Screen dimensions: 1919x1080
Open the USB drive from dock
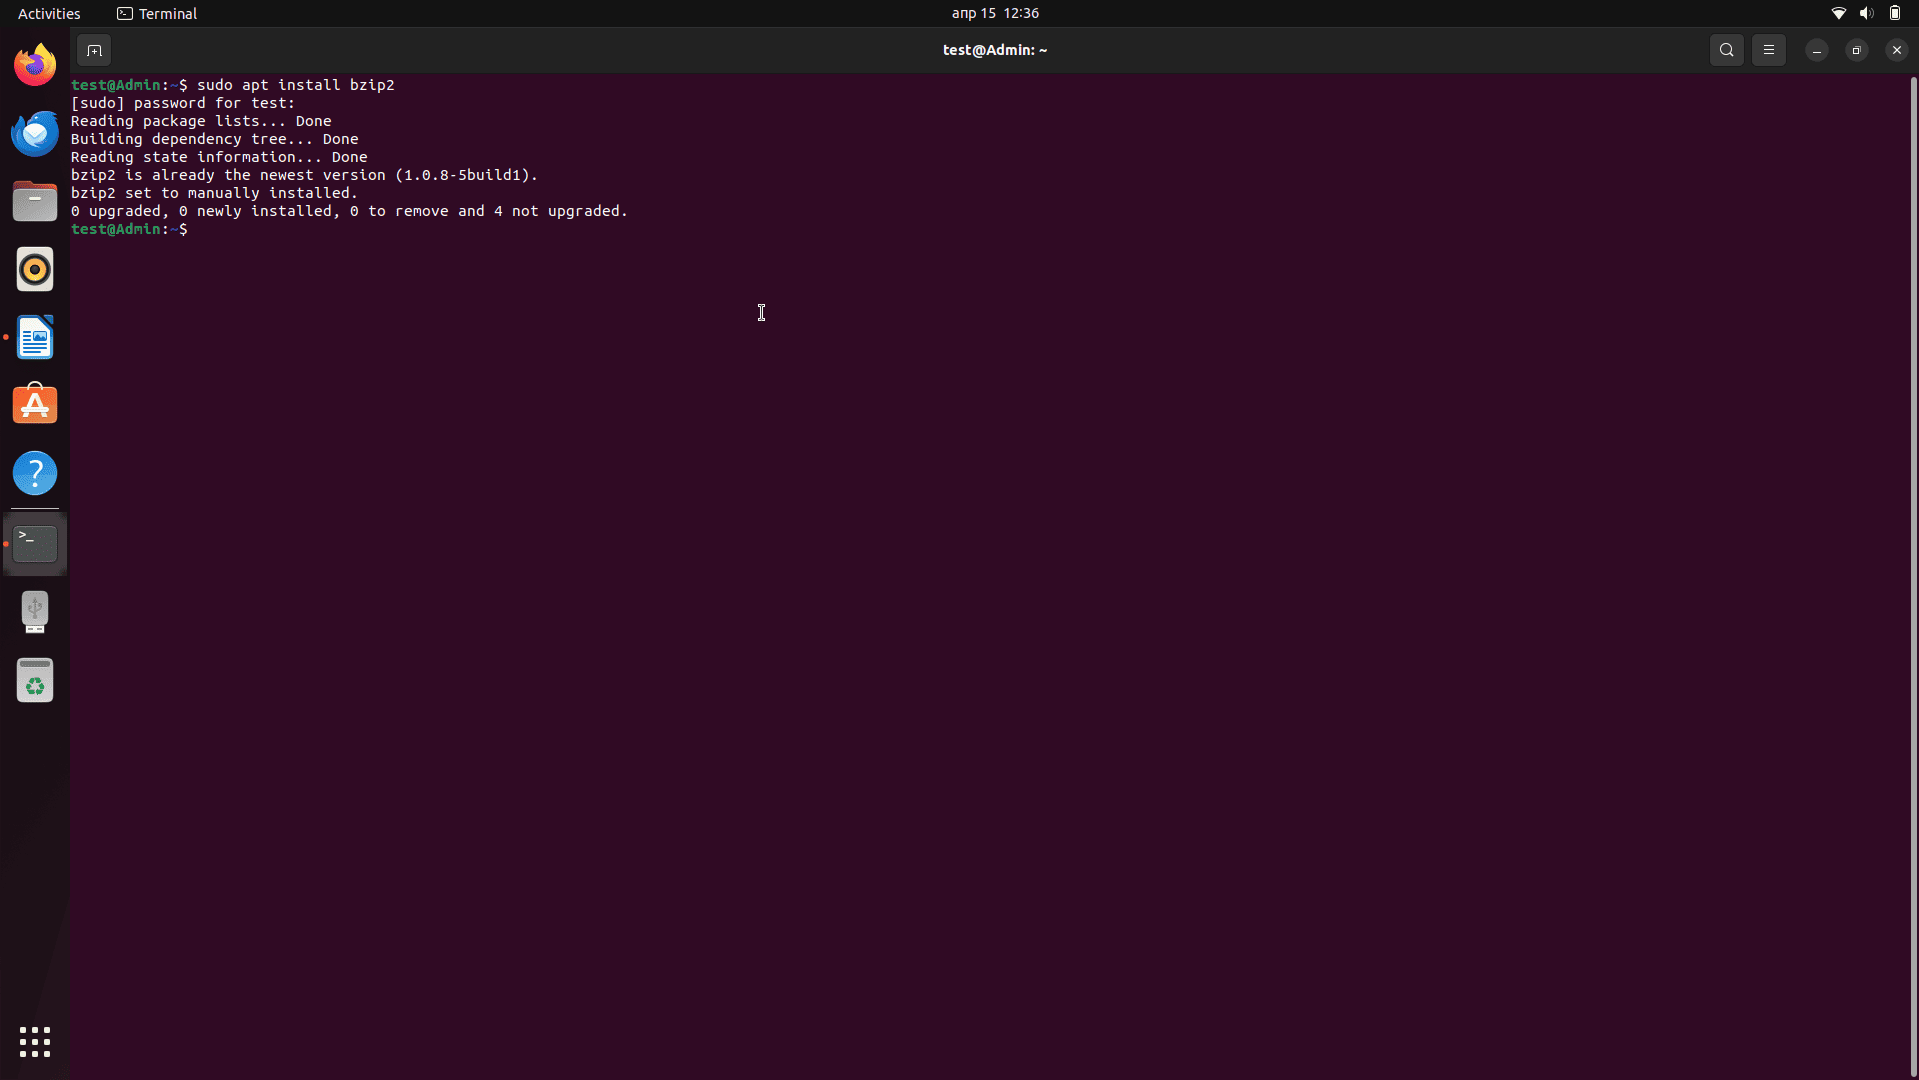click(35, 612)
